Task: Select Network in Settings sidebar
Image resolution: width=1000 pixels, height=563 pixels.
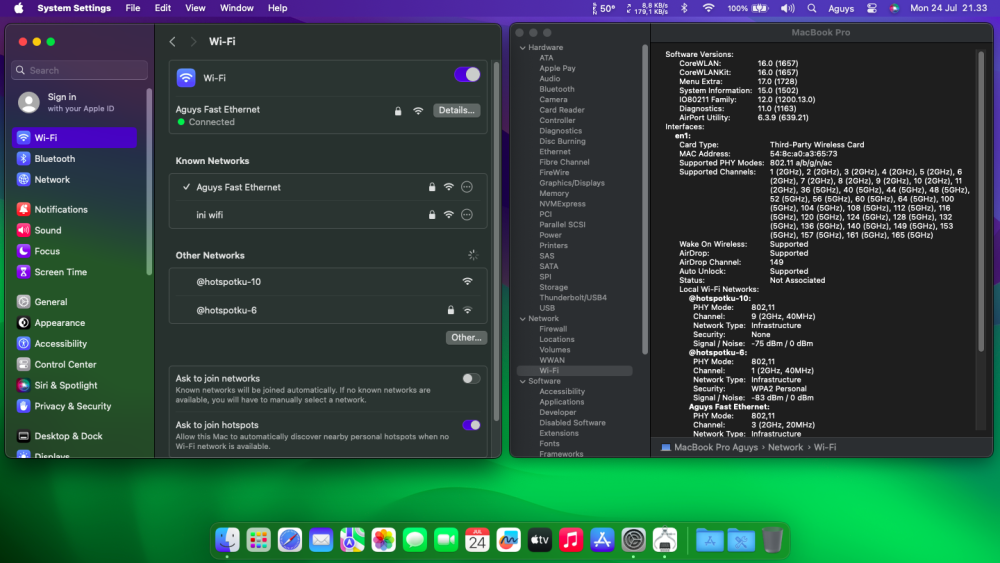Action: (x=74, y=180)
